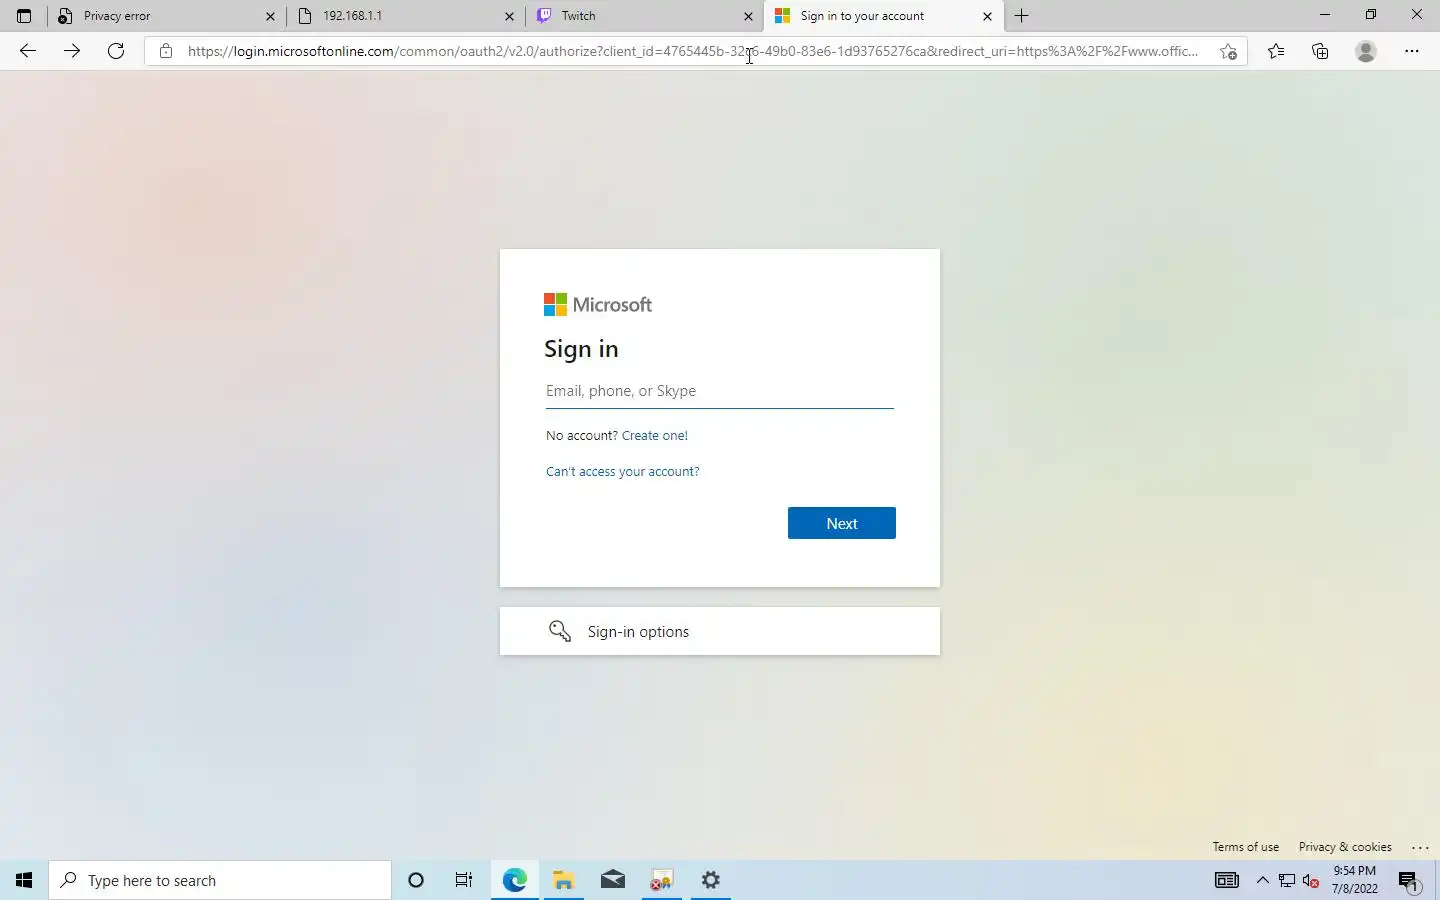The width and height of the screenshot is (1440, 900).
Task: Open the network status tray icon
Action: point(1287,881)
